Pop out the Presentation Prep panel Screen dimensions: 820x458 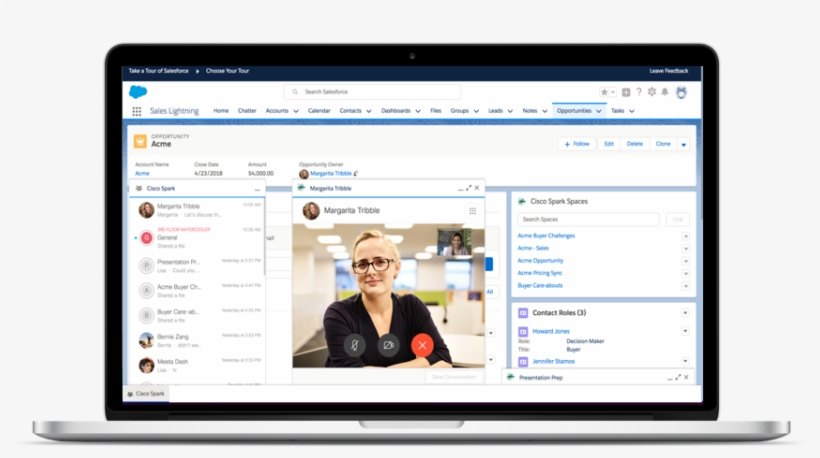coord(678,377)
